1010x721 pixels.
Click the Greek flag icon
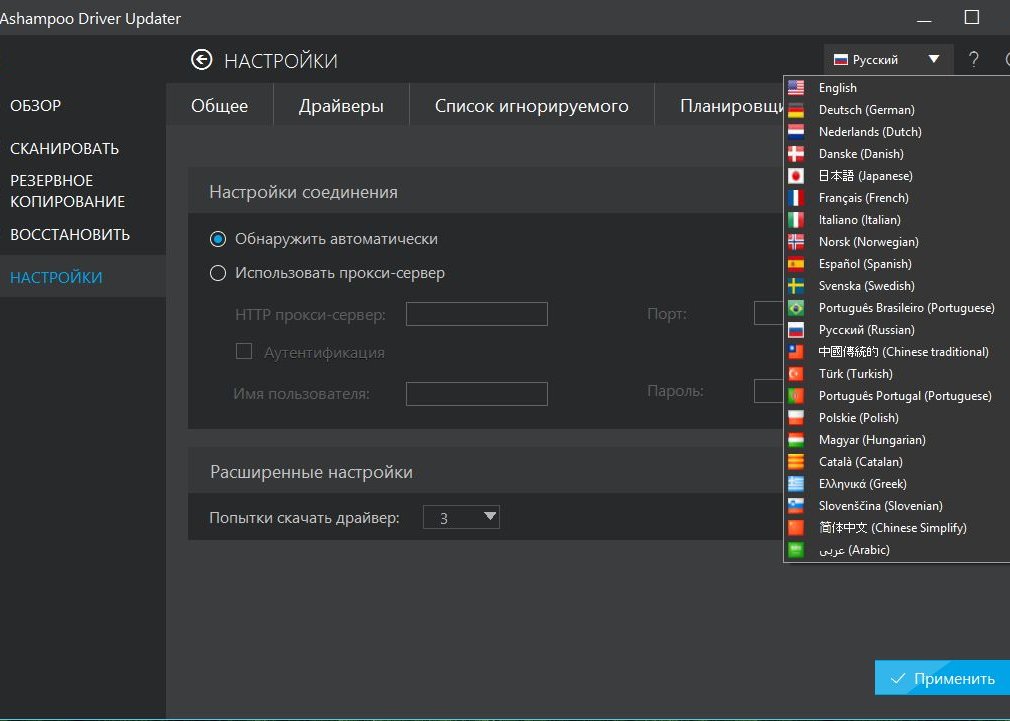796,483
